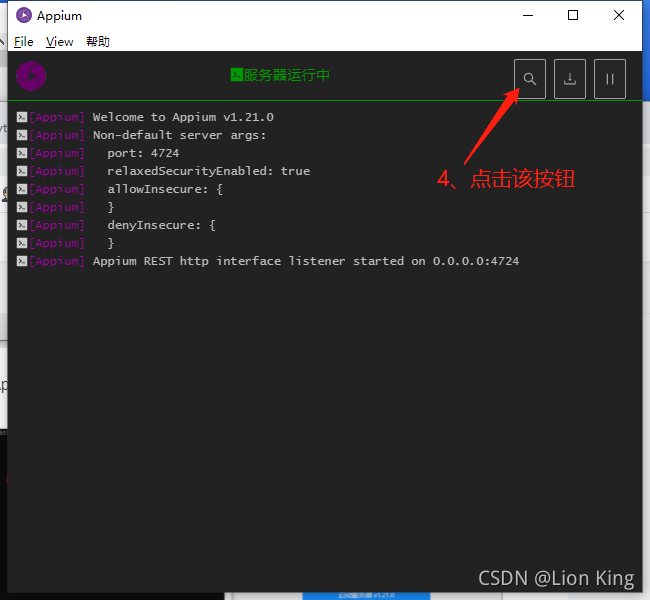Download raw logs with the download button

570,79
